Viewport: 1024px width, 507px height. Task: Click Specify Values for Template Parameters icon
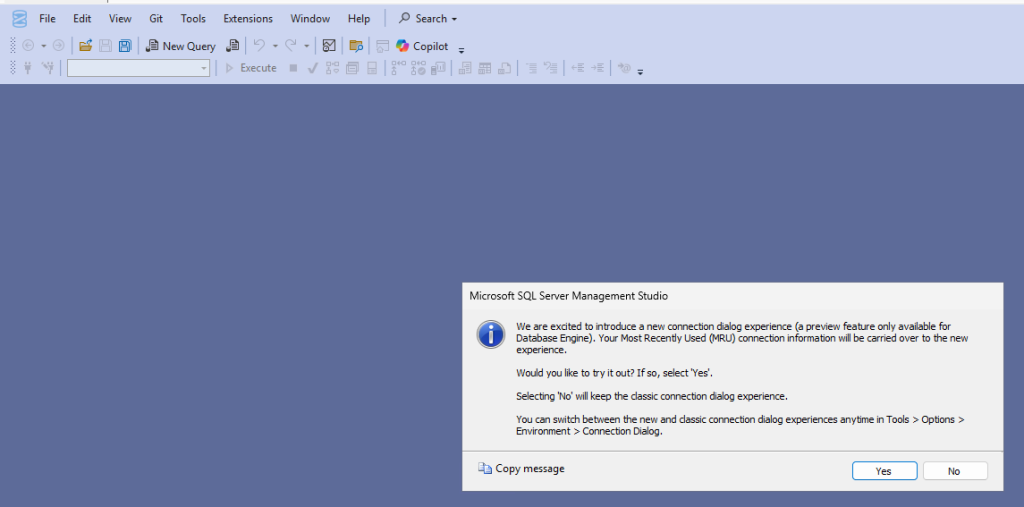tap(625, 68)
